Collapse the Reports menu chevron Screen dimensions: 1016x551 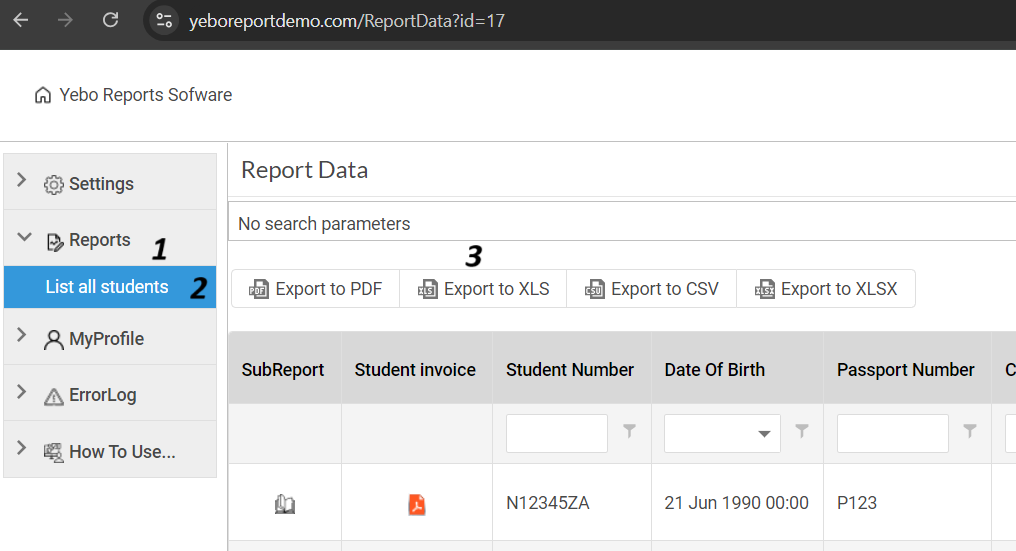click(x=24, y=237)
